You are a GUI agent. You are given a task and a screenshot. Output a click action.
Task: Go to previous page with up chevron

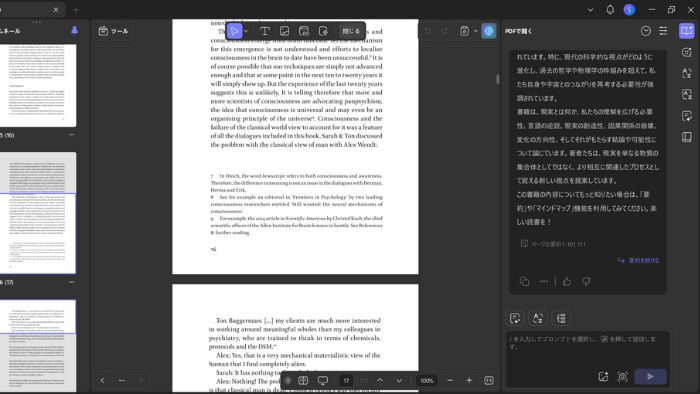(380, 381)
